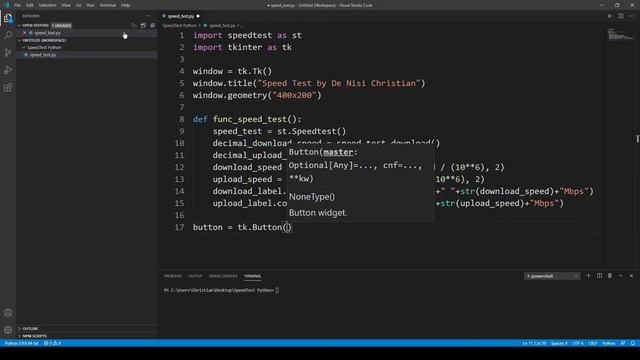
Task: Click the 'def func_speed_test():' line
Action: (x=247, y=119)
